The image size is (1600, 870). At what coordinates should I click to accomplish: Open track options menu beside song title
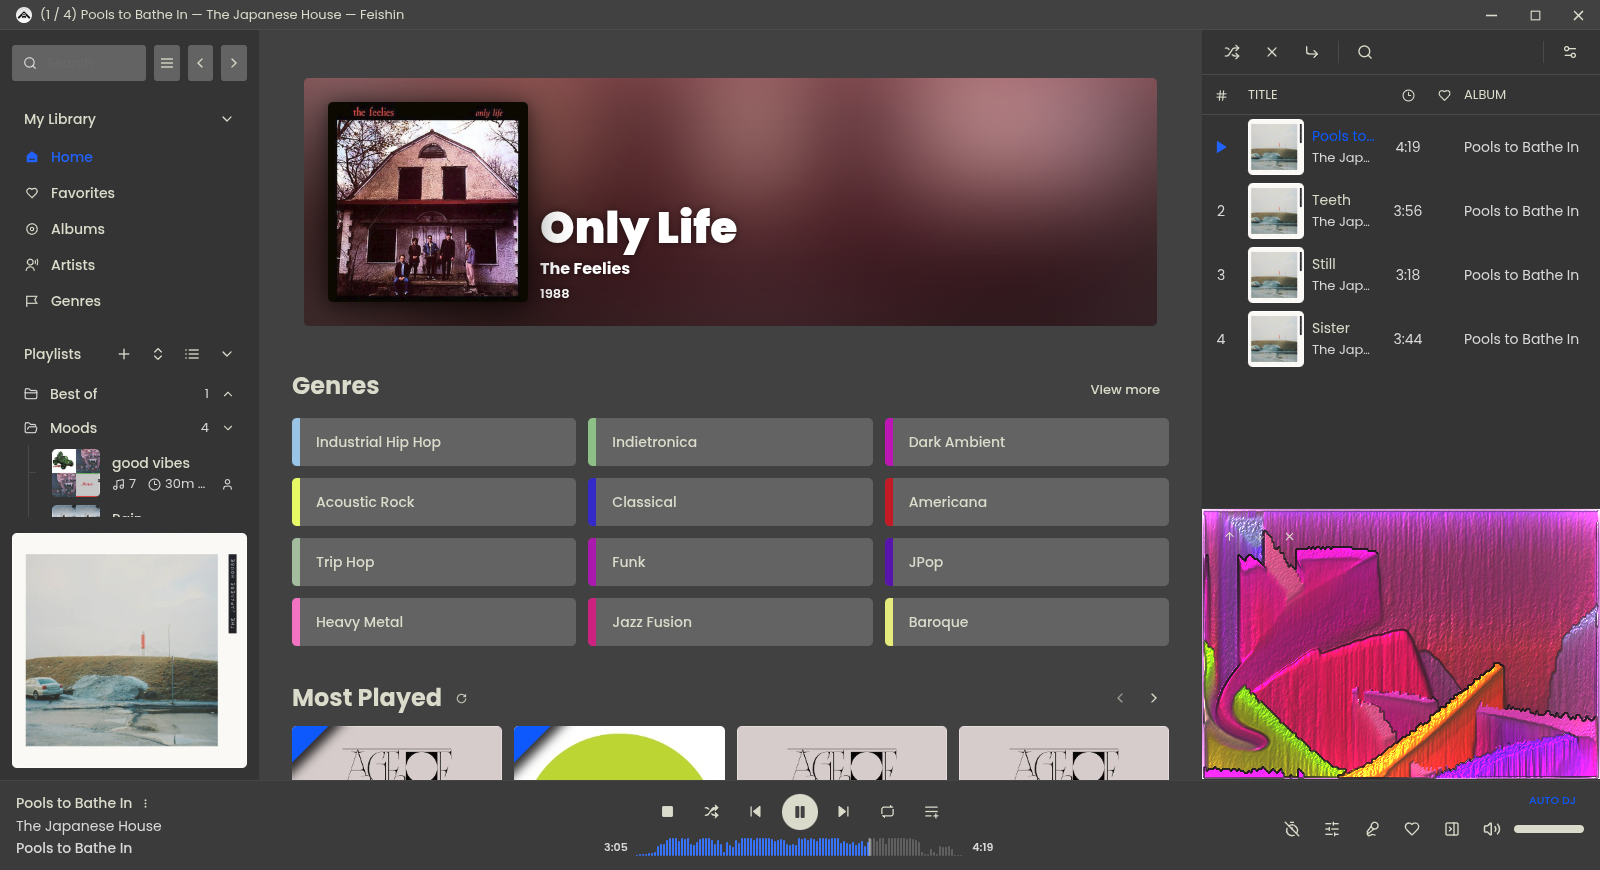coord(146,803)
